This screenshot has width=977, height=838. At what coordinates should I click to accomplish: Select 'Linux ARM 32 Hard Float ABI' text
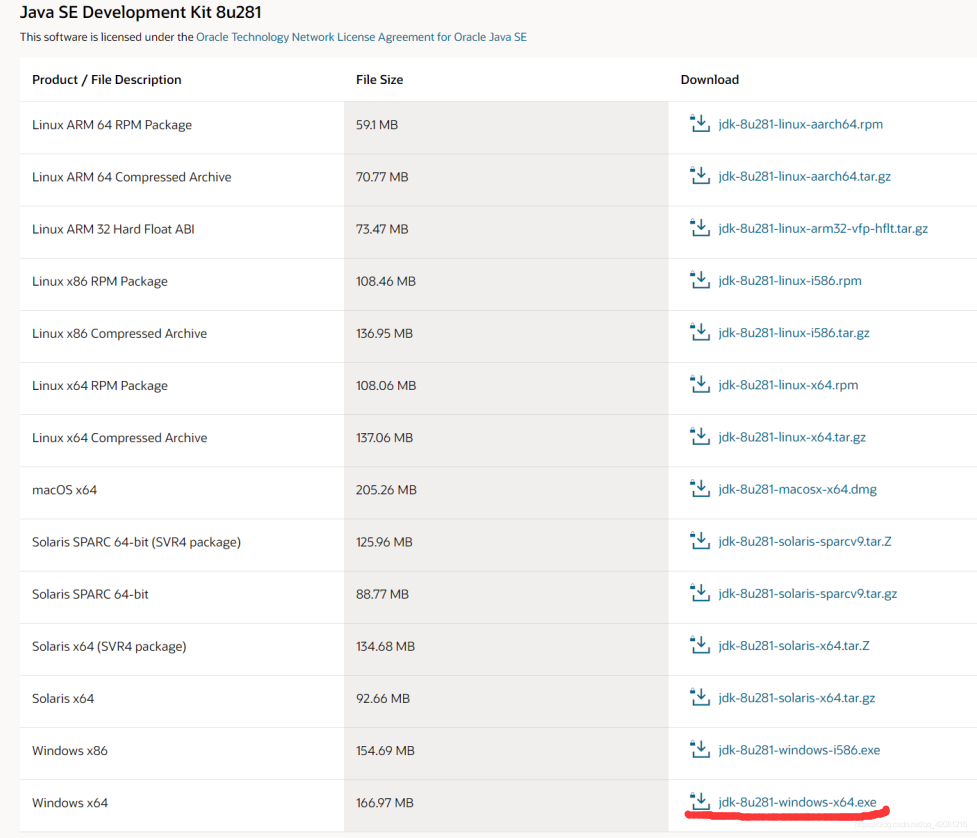coord(113,229)
